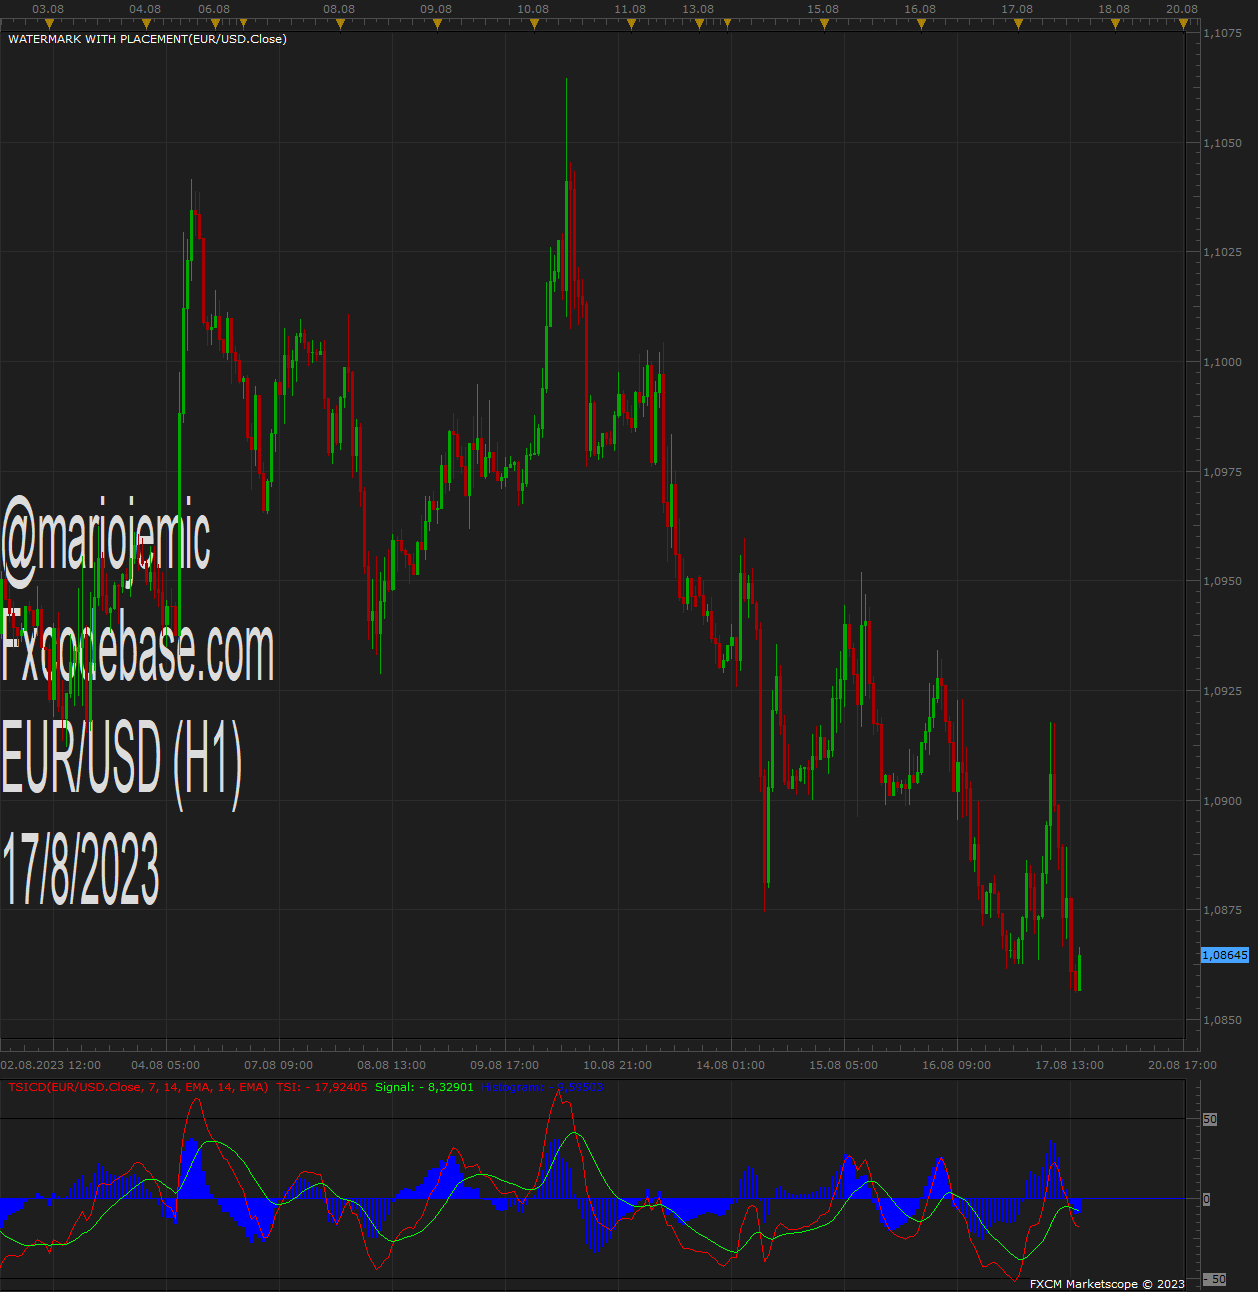This screenshot has width=1258, height=1292.
Task: Click the 20.08 date label at top
Action: tap(1182, 9)
